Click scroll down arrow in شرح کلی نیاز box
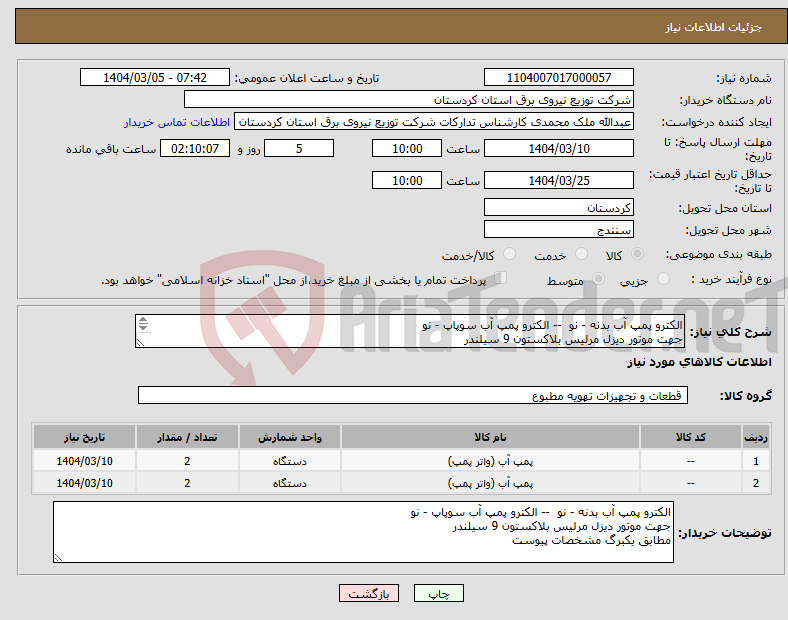Viewport: 788px width, 620px height. [x=143, y=328]
